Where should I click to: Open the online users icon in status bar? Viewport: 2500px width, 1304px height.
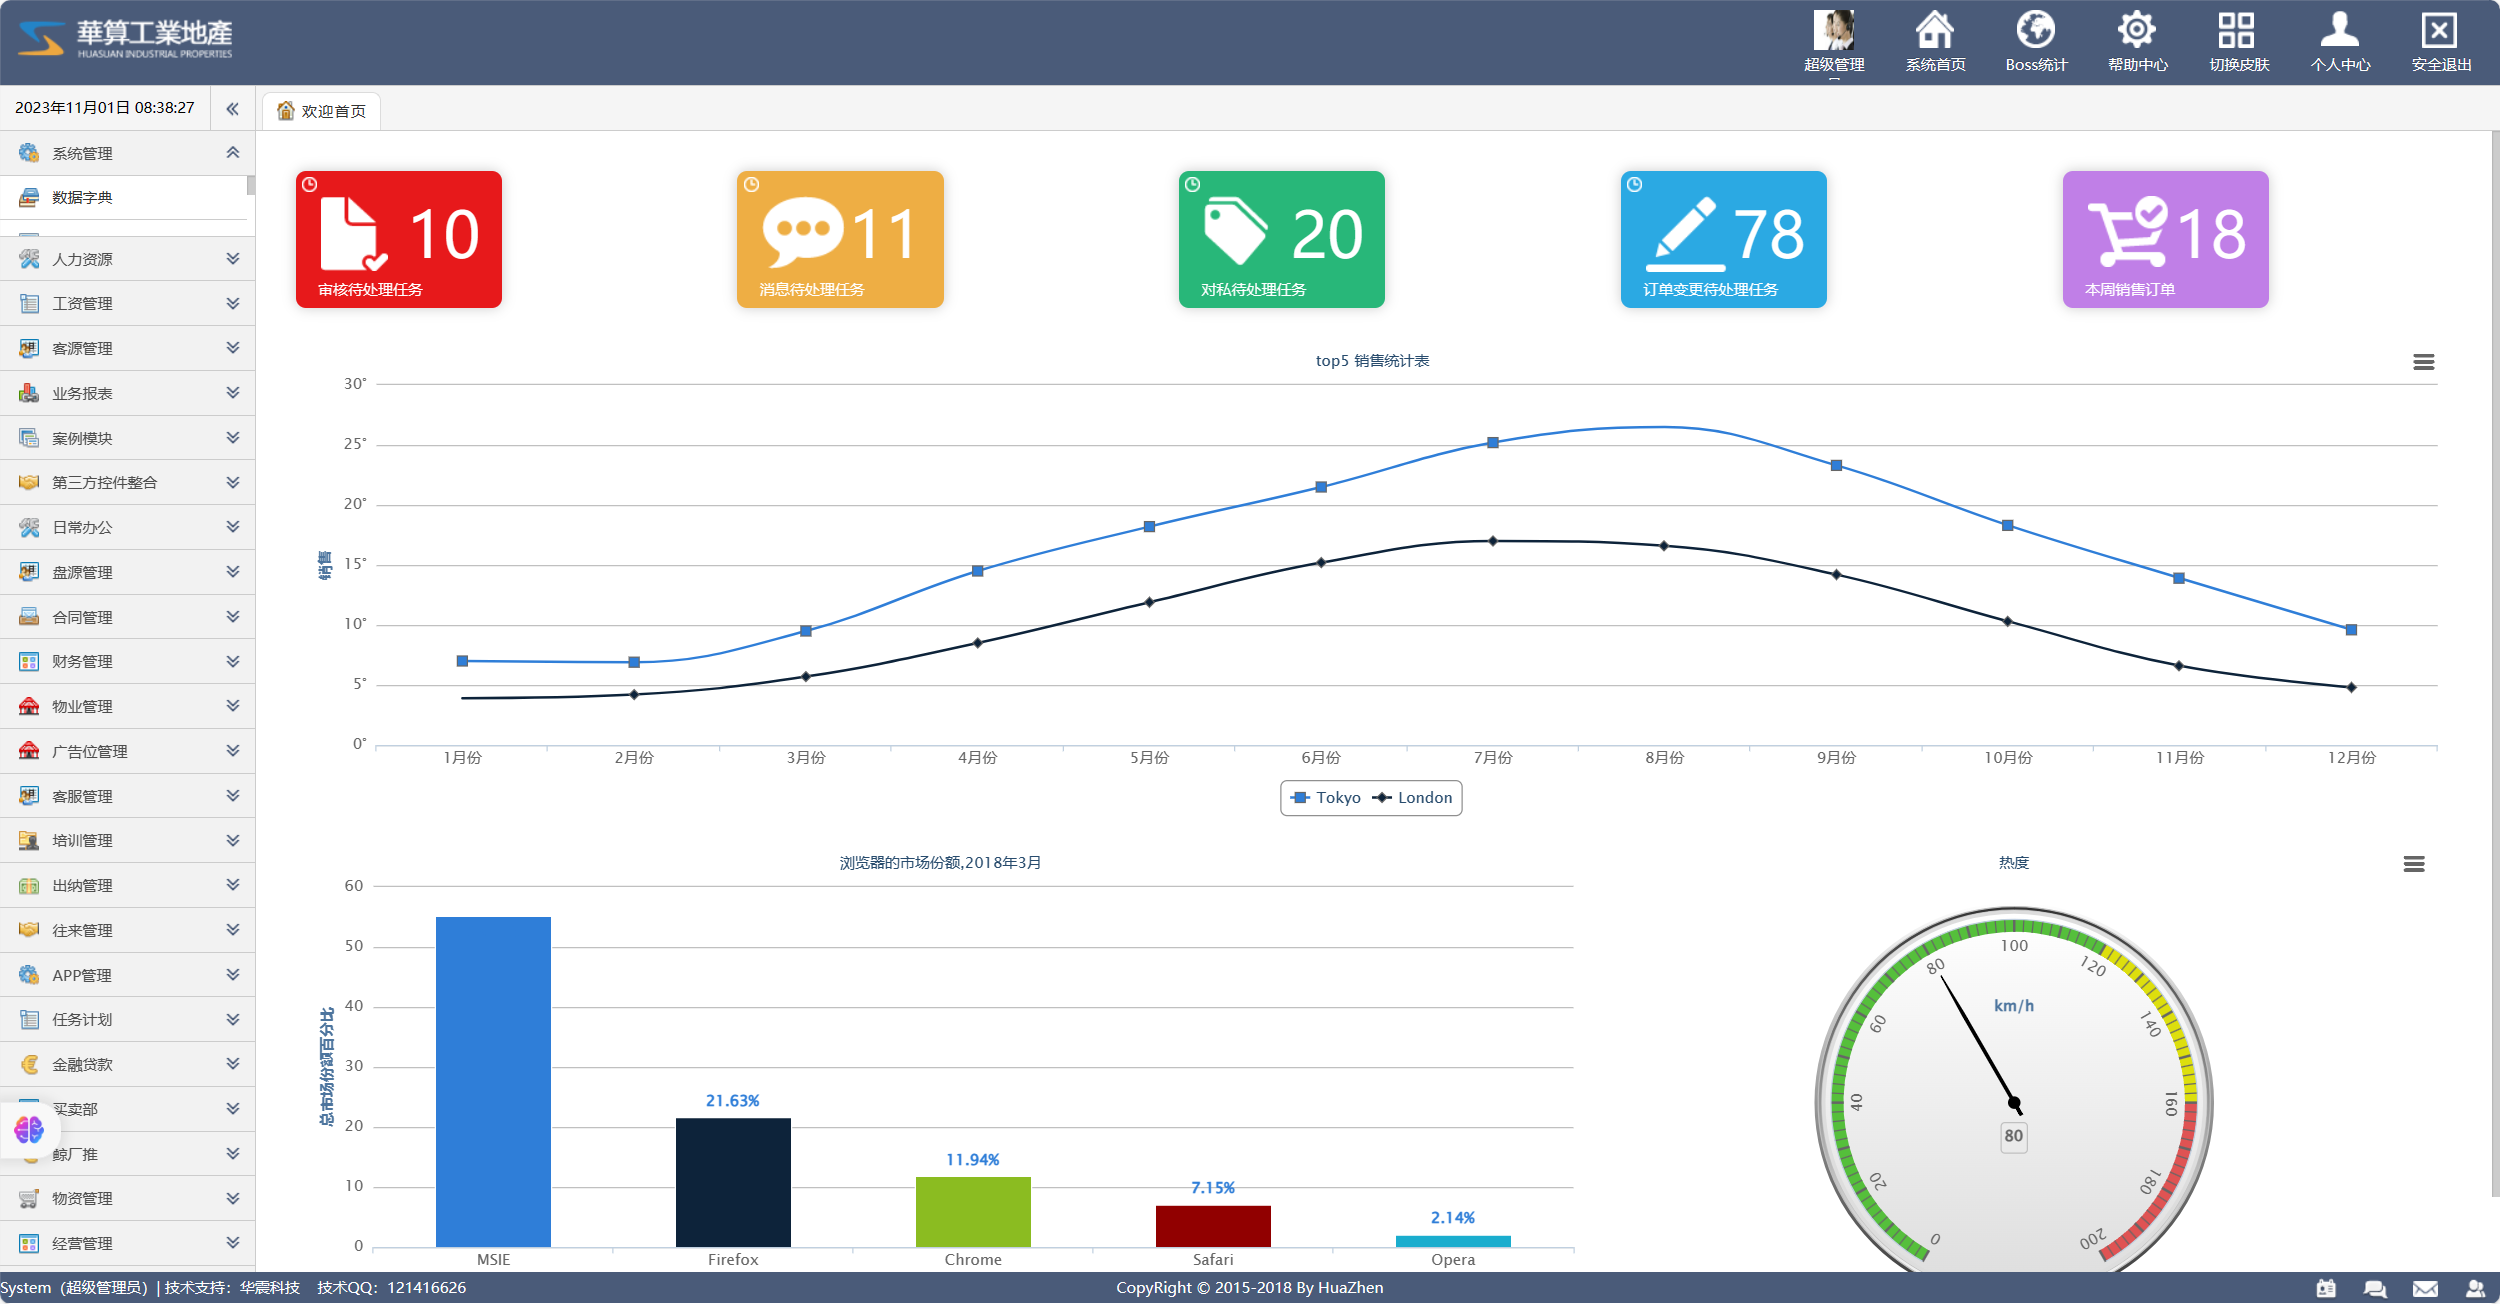(2475, 1288)
